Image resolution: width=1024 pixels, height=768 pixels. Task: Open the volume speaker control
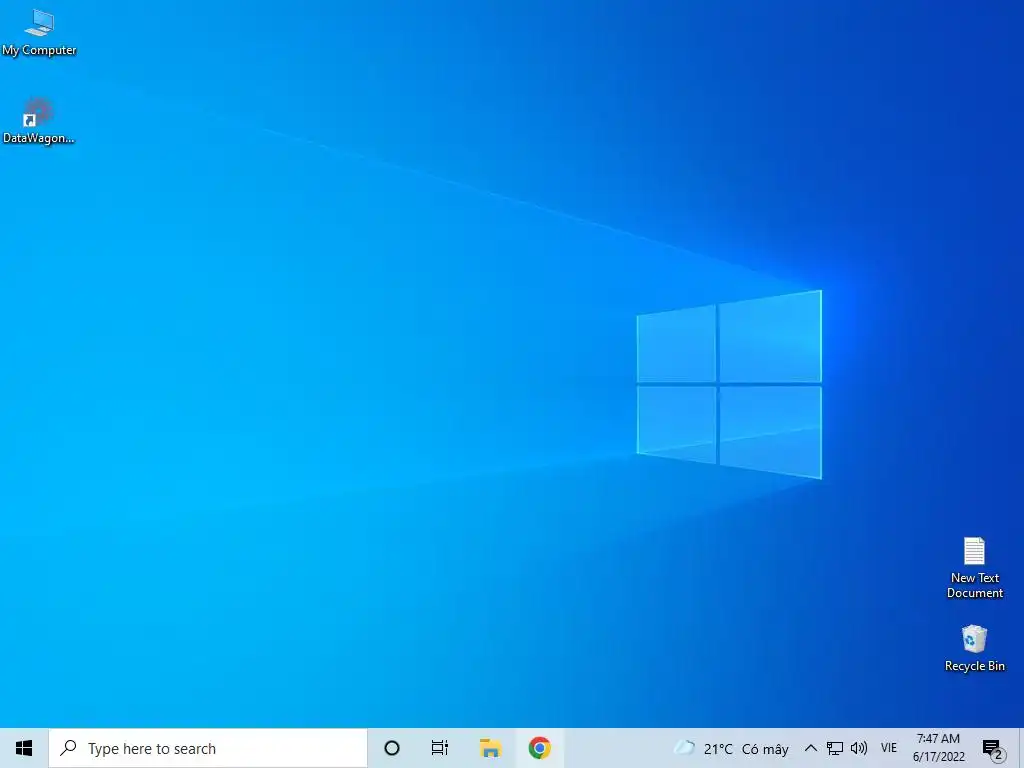(x=859, y=748)
